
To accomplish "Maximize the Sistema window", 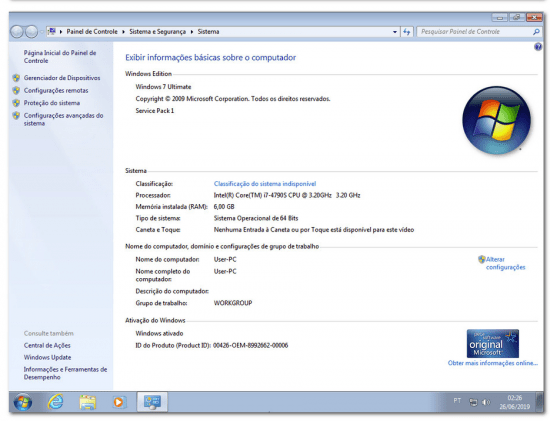I will point(517,18).
